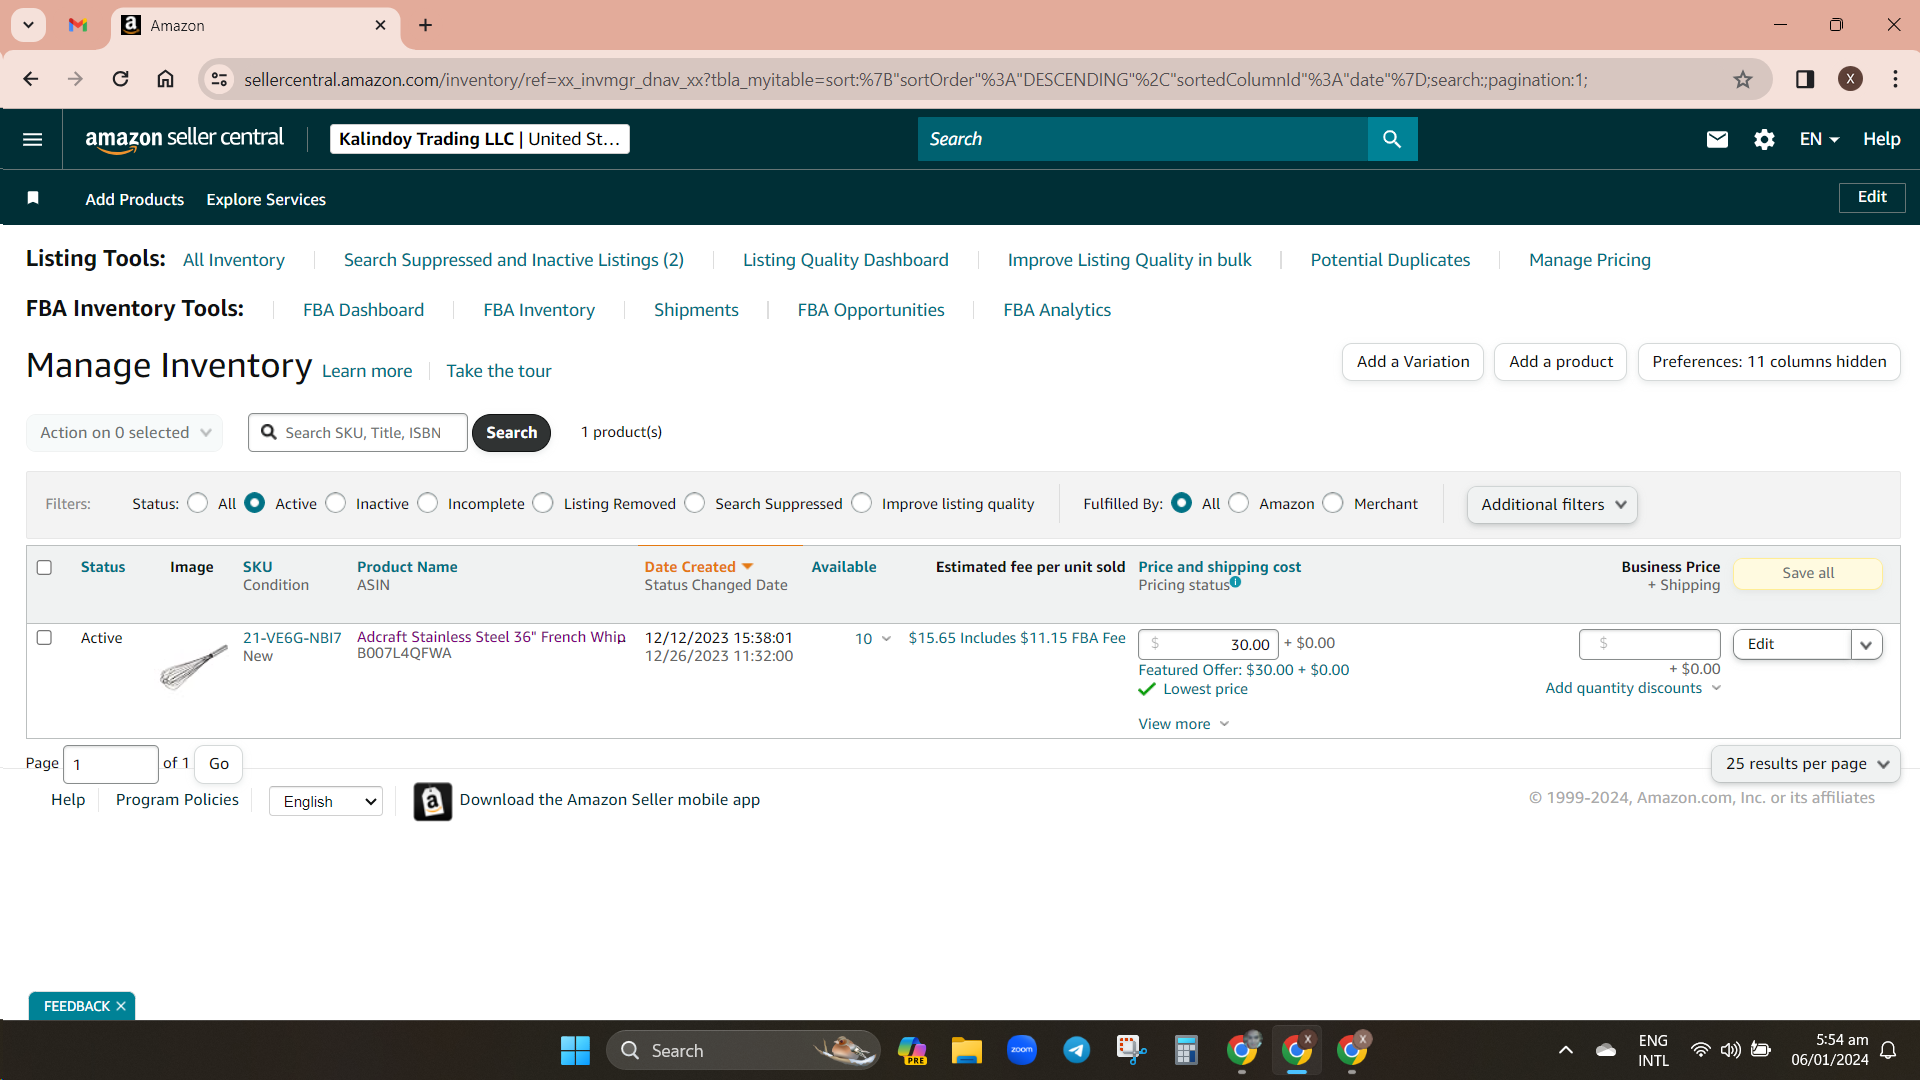Open the English footer language dropdown

click(x=326, y=801)
